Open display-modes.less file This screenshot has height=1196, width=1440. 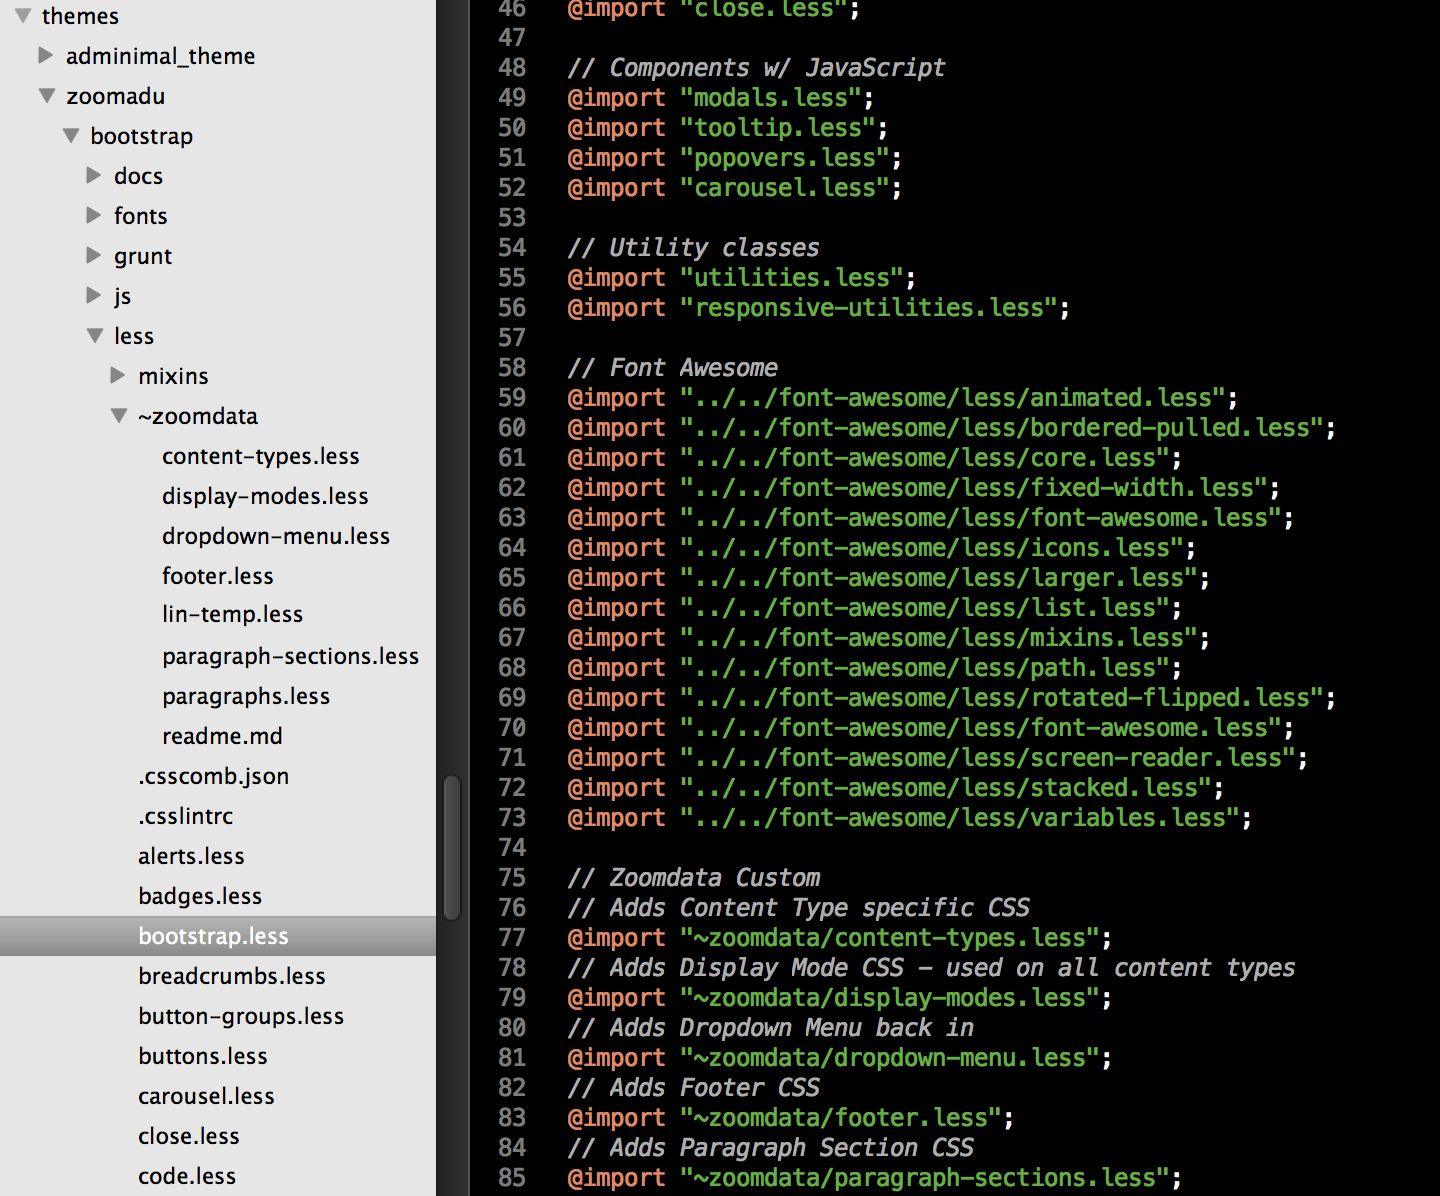265,496
